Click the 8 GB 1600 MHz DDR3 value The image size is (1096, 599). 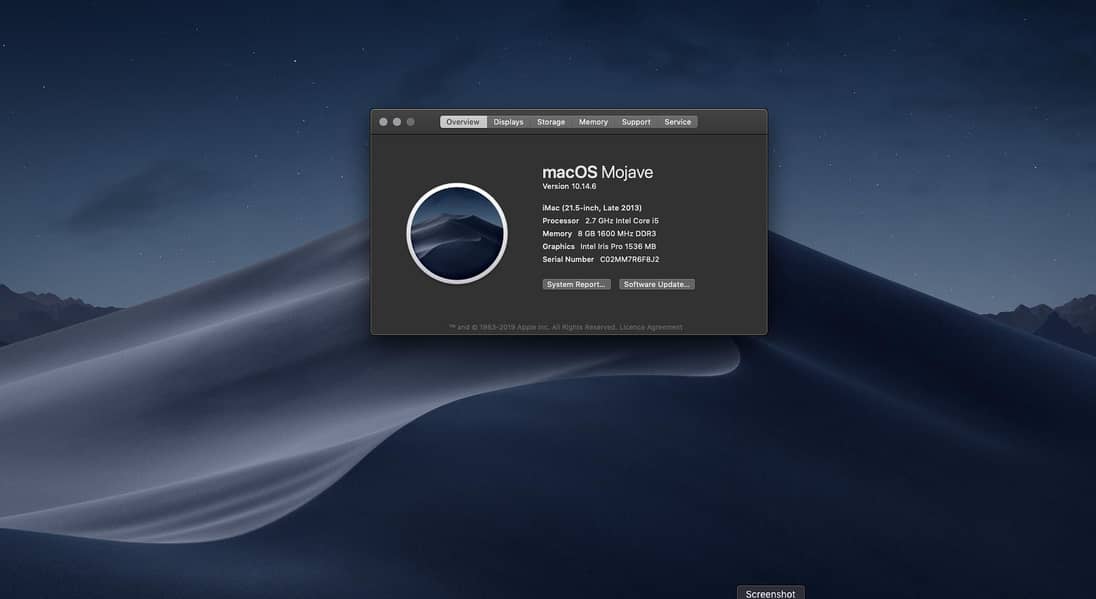click(616, 233)
